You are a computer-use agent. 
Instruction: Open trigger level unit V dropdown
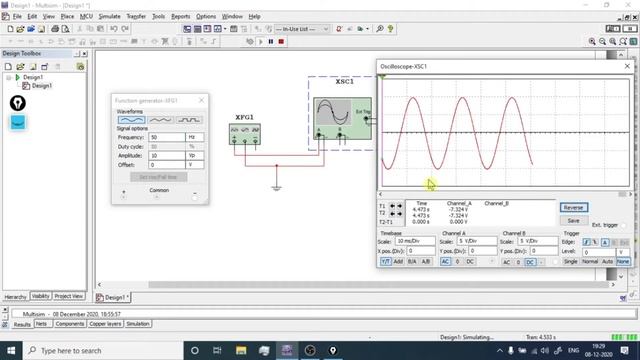coord(624,252)
